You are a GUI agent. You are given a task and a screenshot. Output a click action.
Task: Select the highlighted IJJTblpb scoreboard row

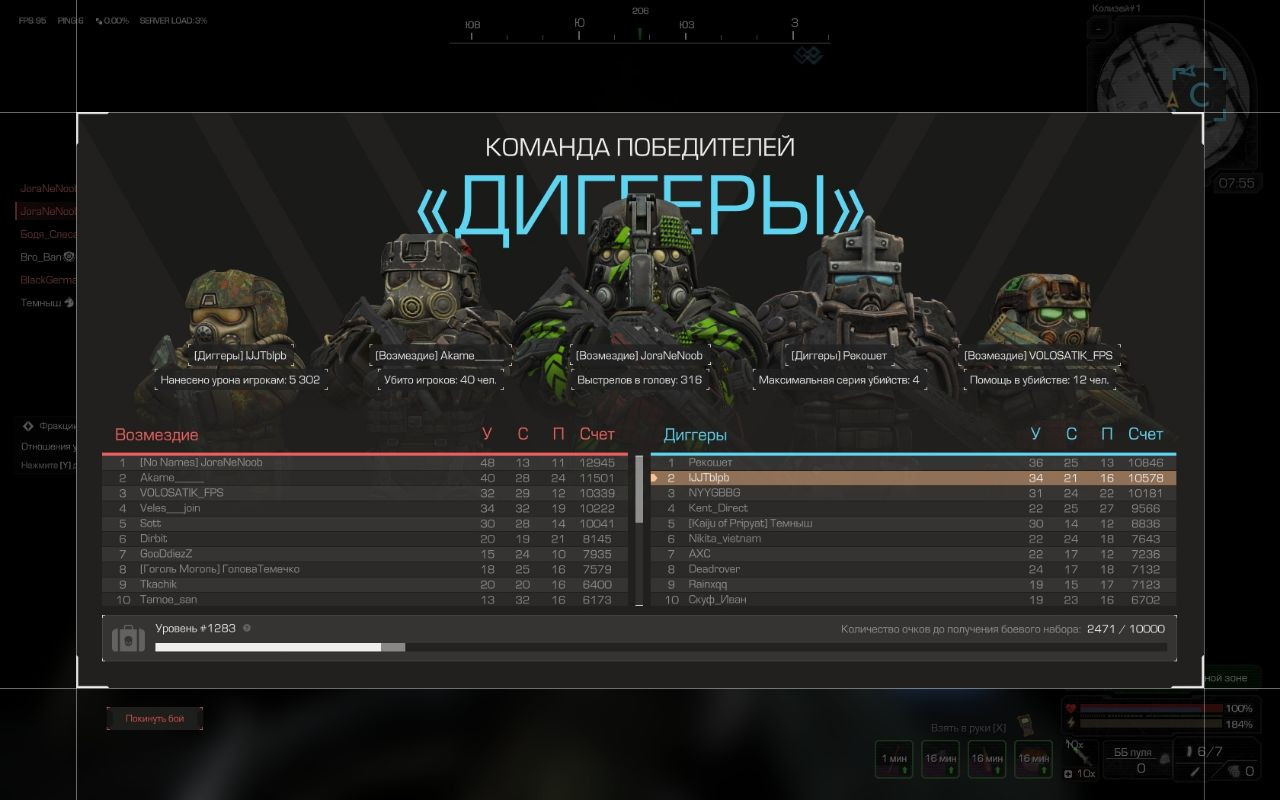(x=914, y=478)
